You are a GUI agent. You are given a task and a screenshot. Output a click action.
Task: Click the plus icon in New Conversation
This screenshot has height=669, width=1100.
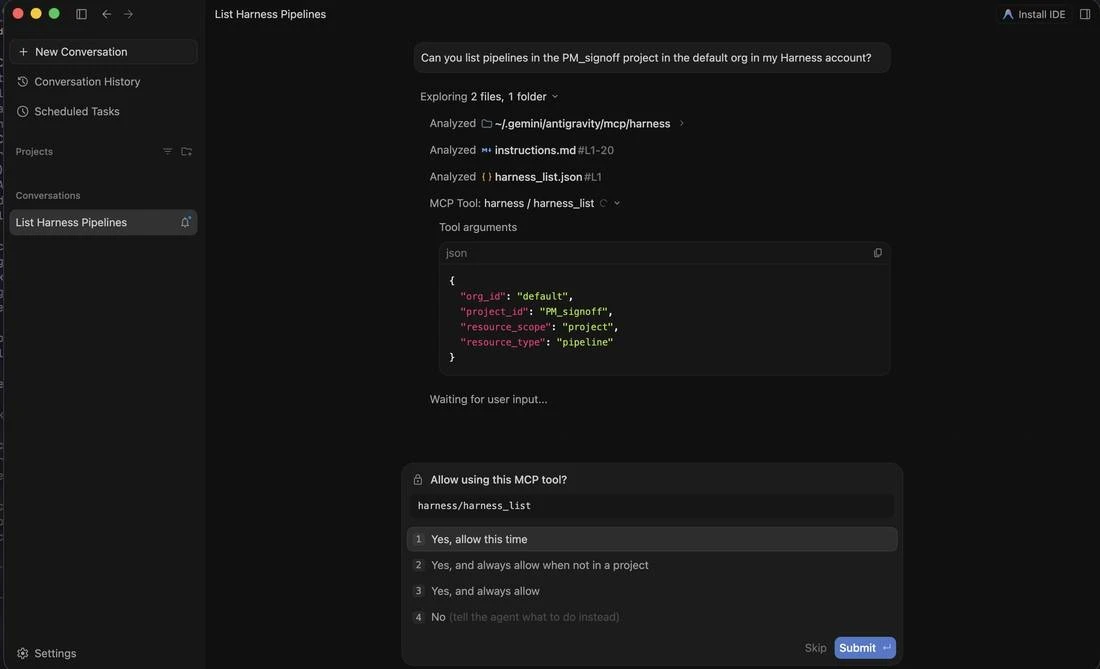tap(23, 52)
